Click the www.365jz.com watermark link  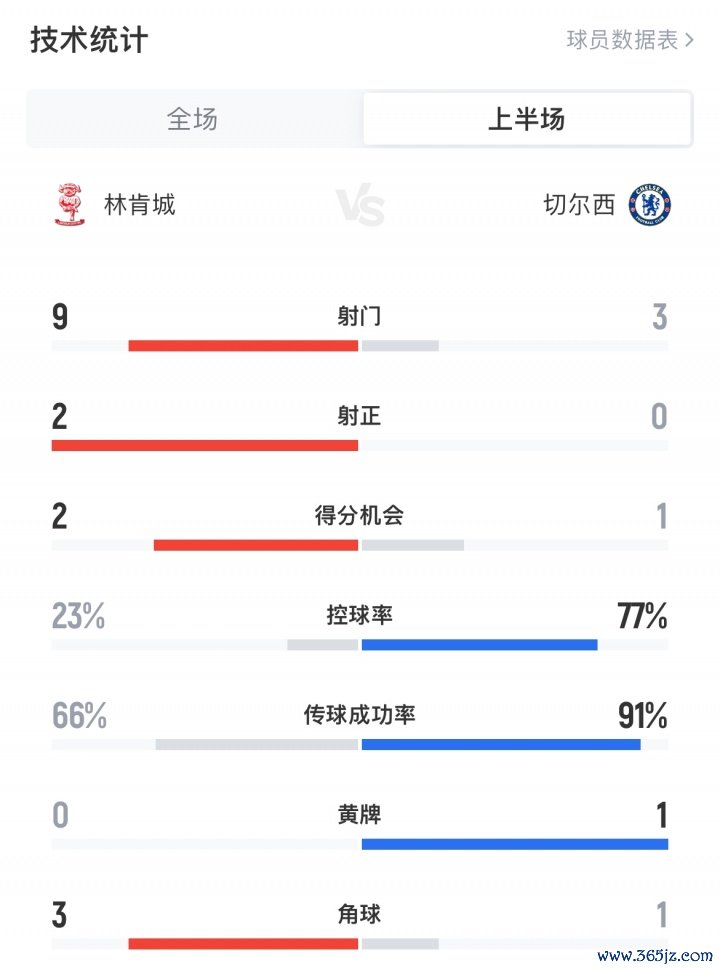coord(654,956)
